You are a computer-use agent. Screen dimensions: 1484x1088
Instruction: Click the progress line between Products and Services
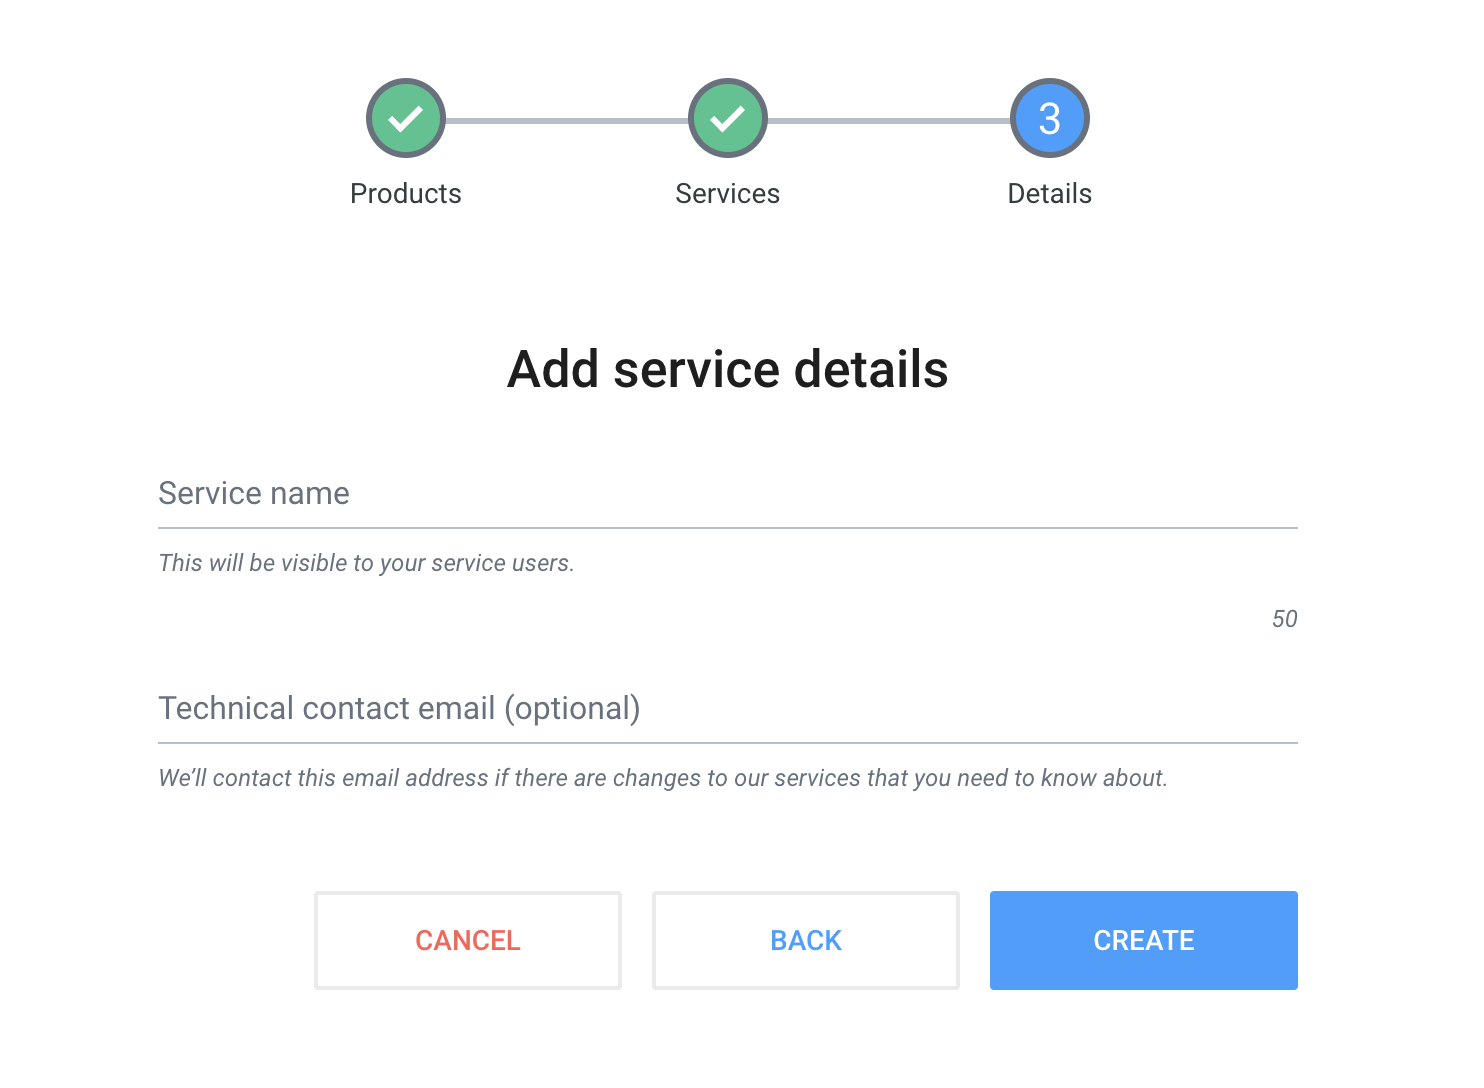pyautogui.click(x=567, y=120)
